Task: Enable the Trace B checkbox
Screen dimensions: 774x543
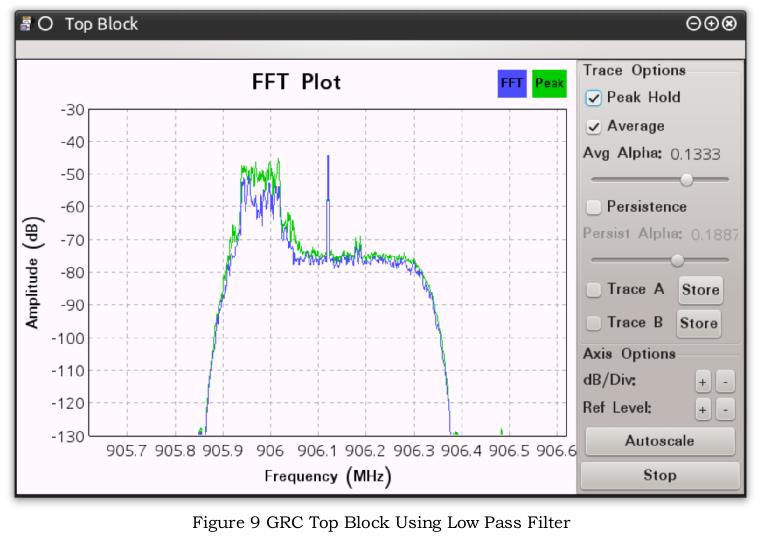Action: (593, 323)
